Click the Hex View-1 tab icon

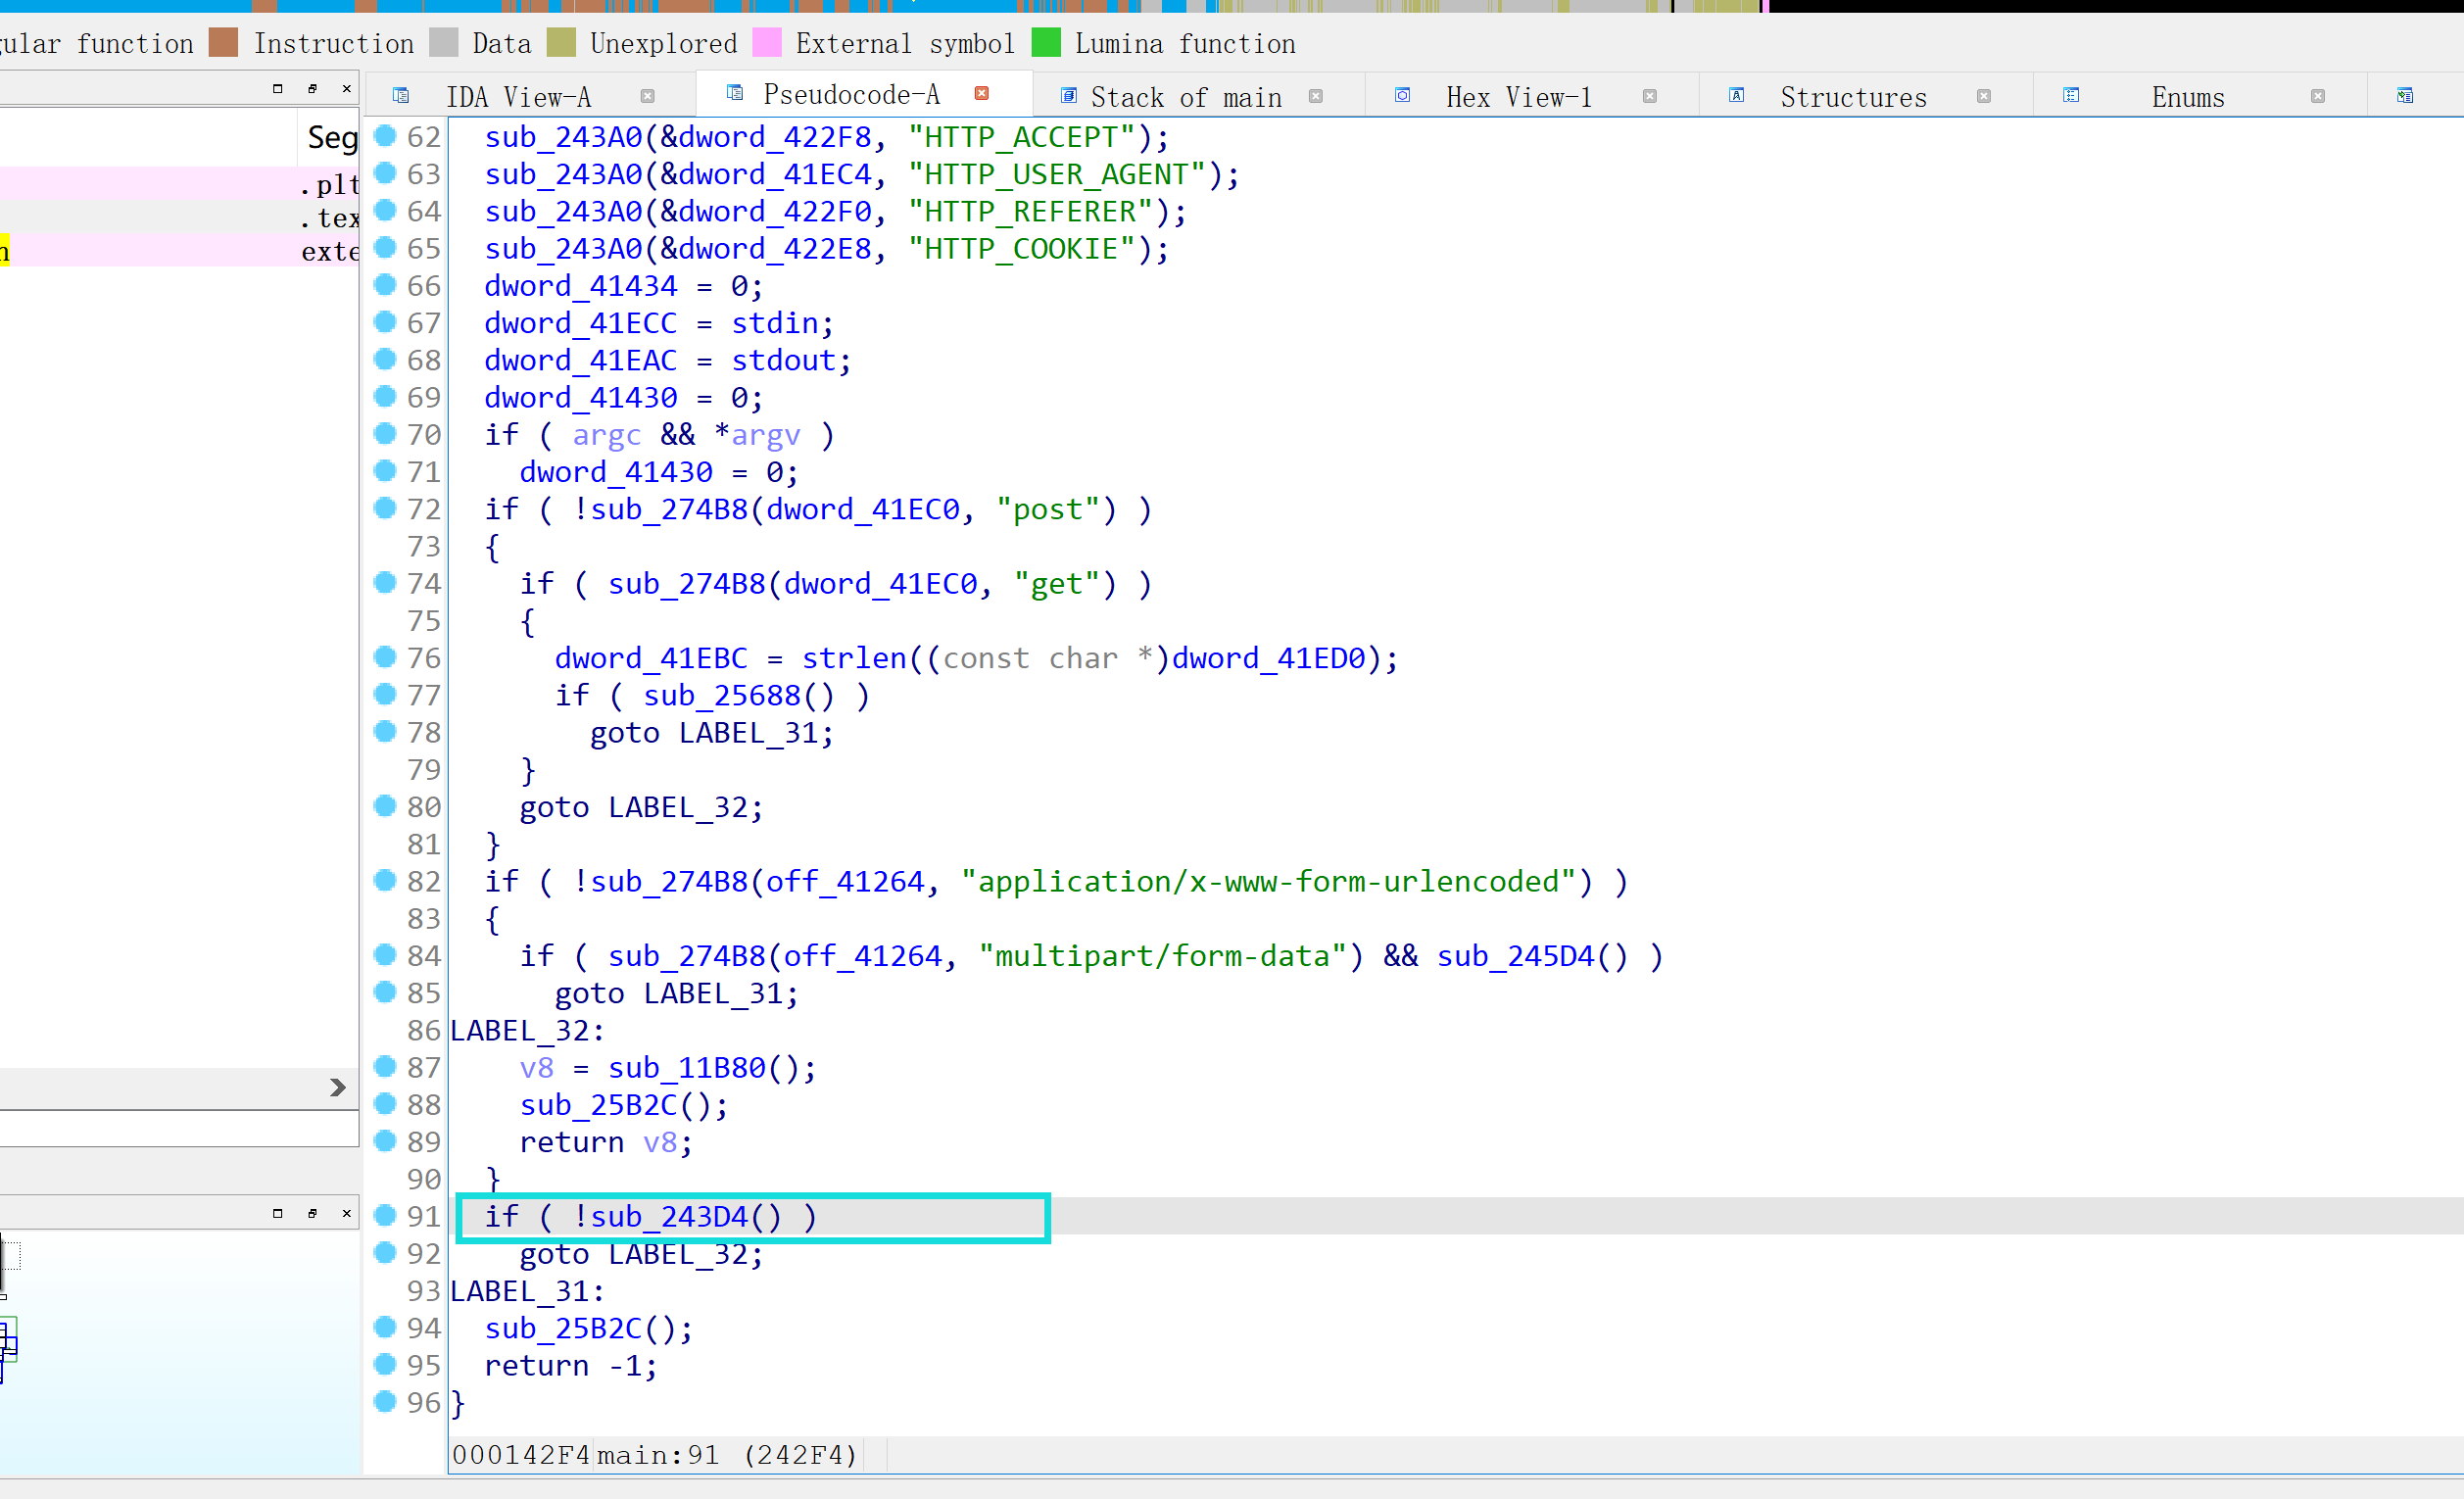pos(1403,96)
